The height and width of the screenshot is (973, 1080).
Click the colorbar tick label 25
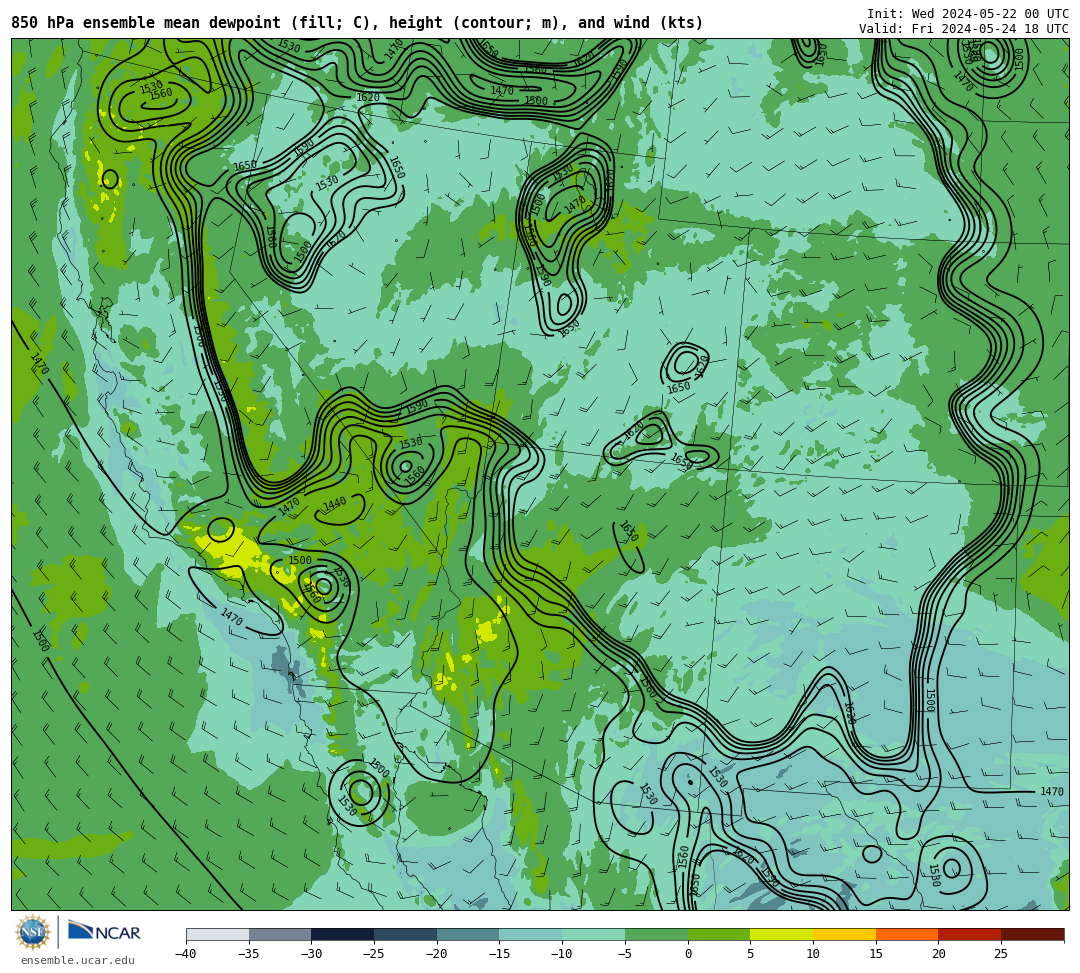pos(1001,954)
